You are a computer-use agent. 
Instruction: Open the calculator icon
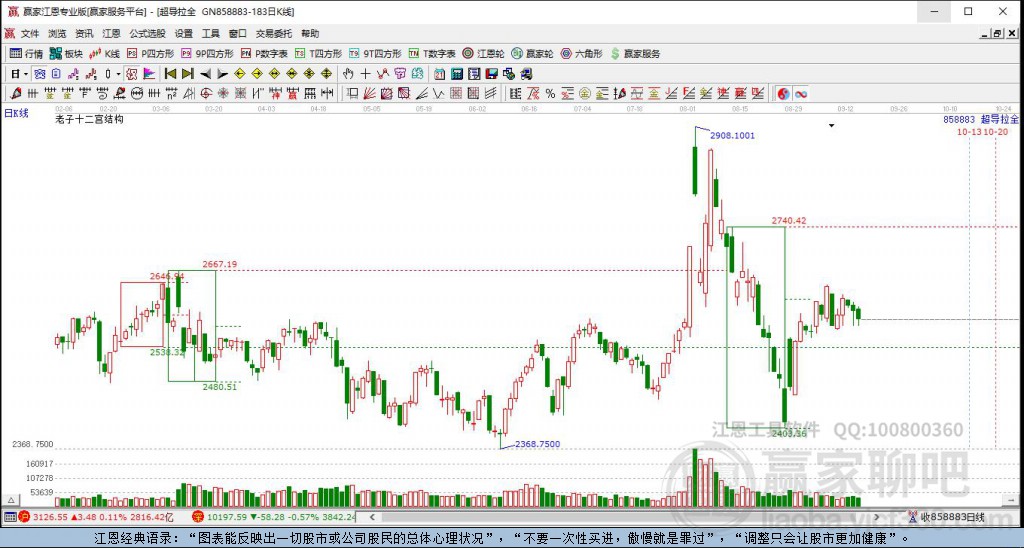coord(457,74)
